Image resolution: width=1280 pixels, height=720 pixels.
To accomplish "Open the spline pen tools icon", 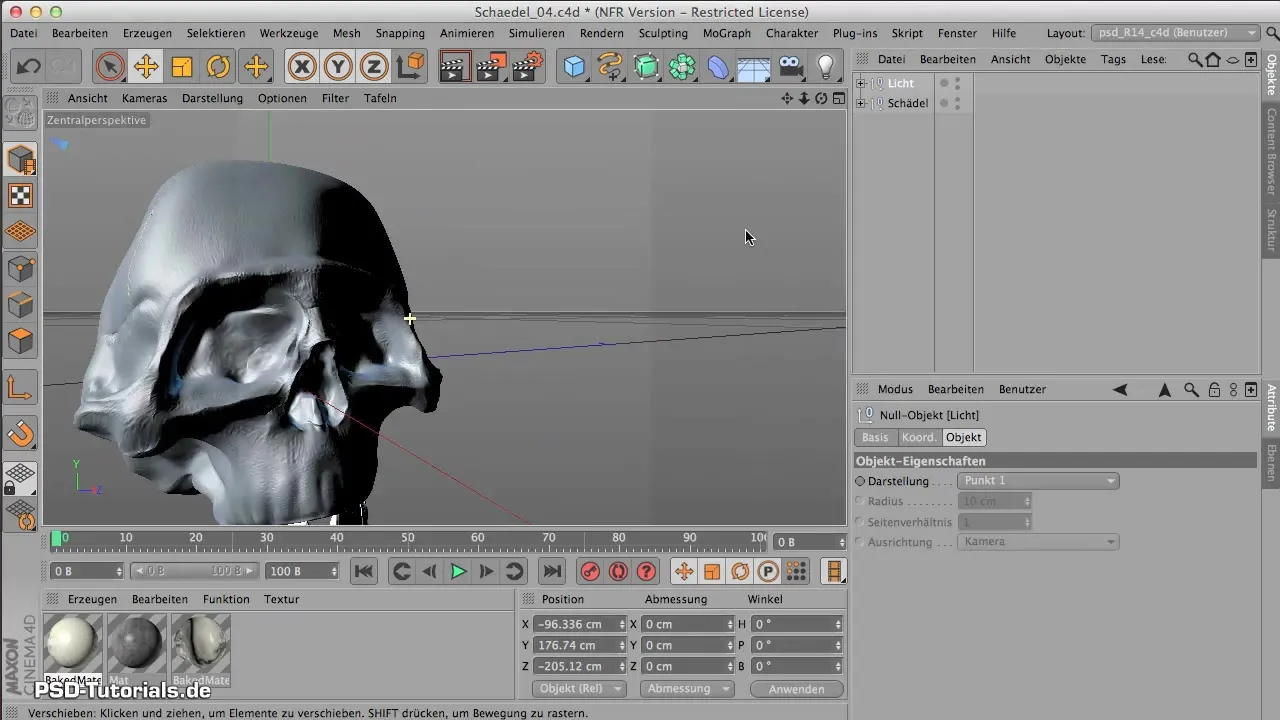I will 610,67.
